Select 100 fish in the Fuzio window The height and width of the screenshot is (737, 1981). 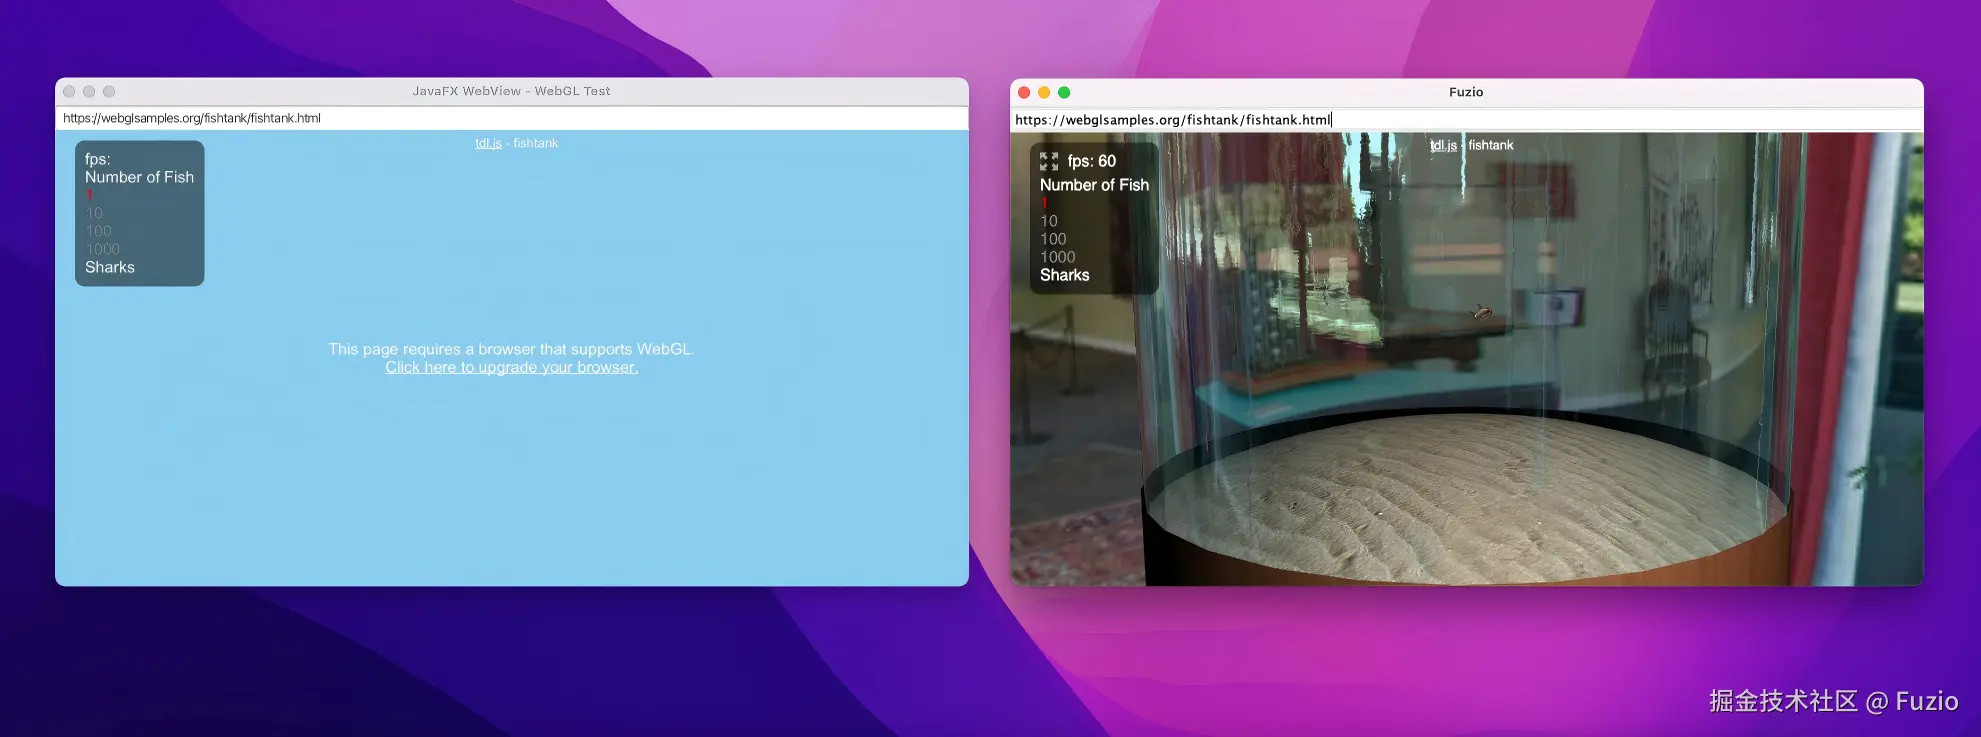[x=1053, y=239]
